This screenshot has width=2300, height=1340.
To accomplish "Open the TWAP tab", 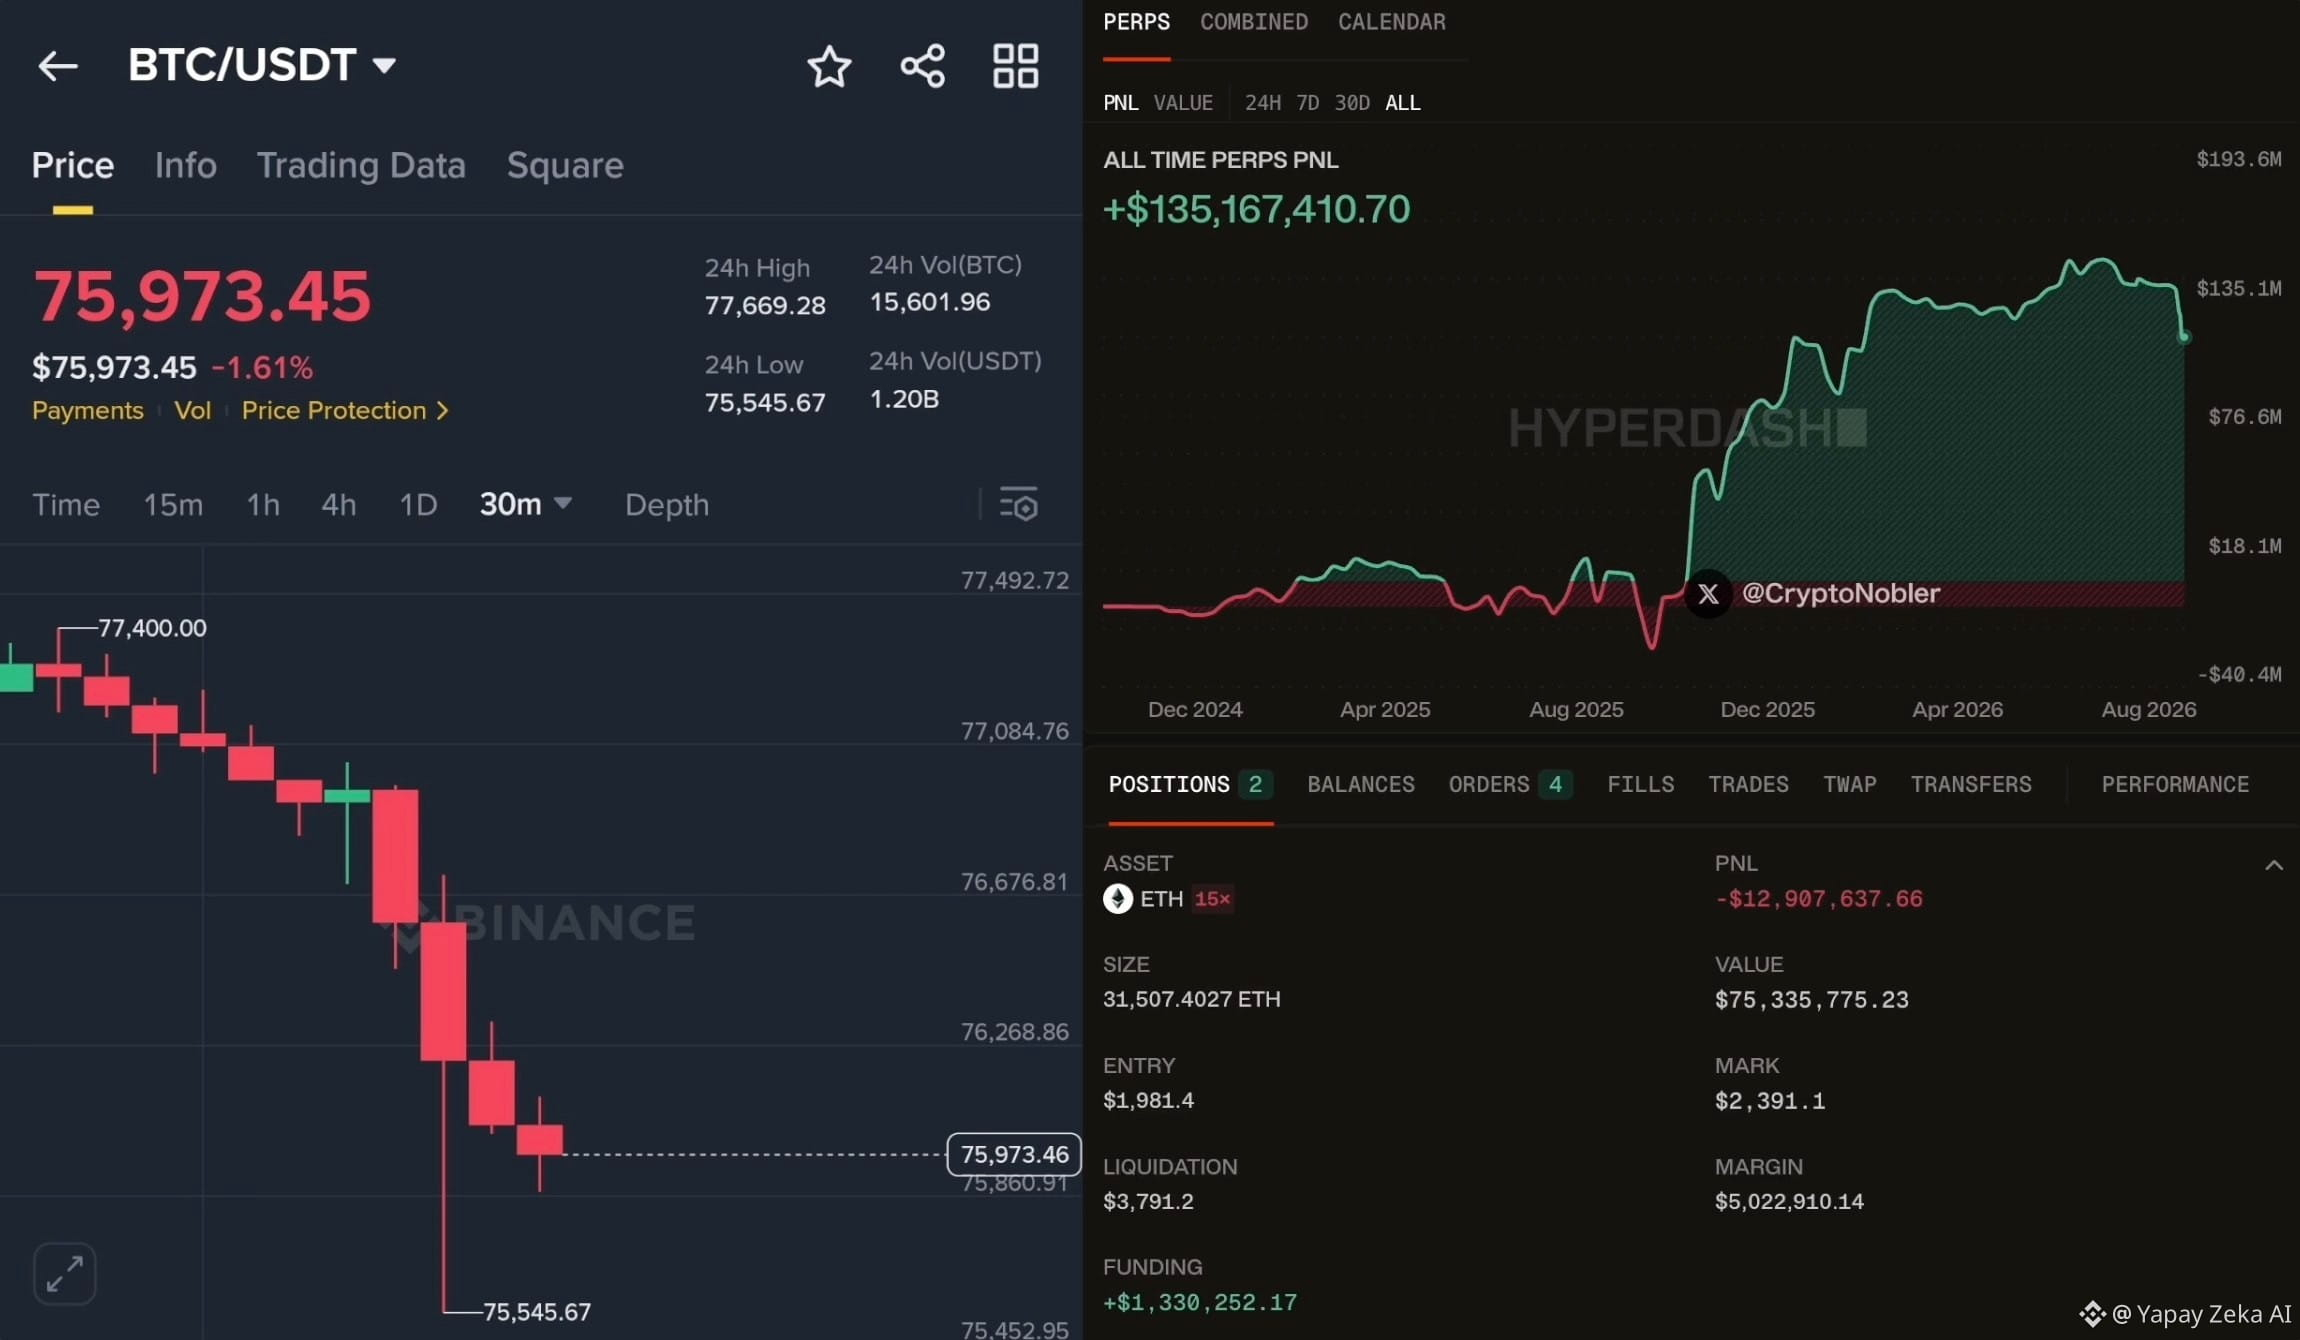I will point(1849,785).
